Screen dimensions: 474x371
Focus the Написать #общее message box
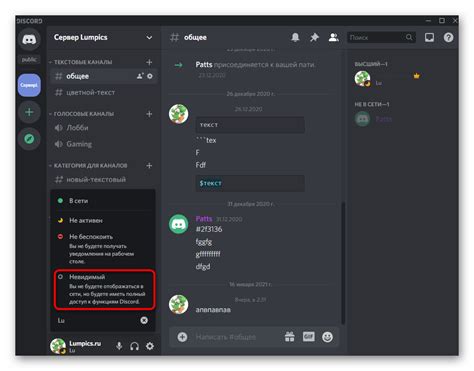tap(235, 337)
